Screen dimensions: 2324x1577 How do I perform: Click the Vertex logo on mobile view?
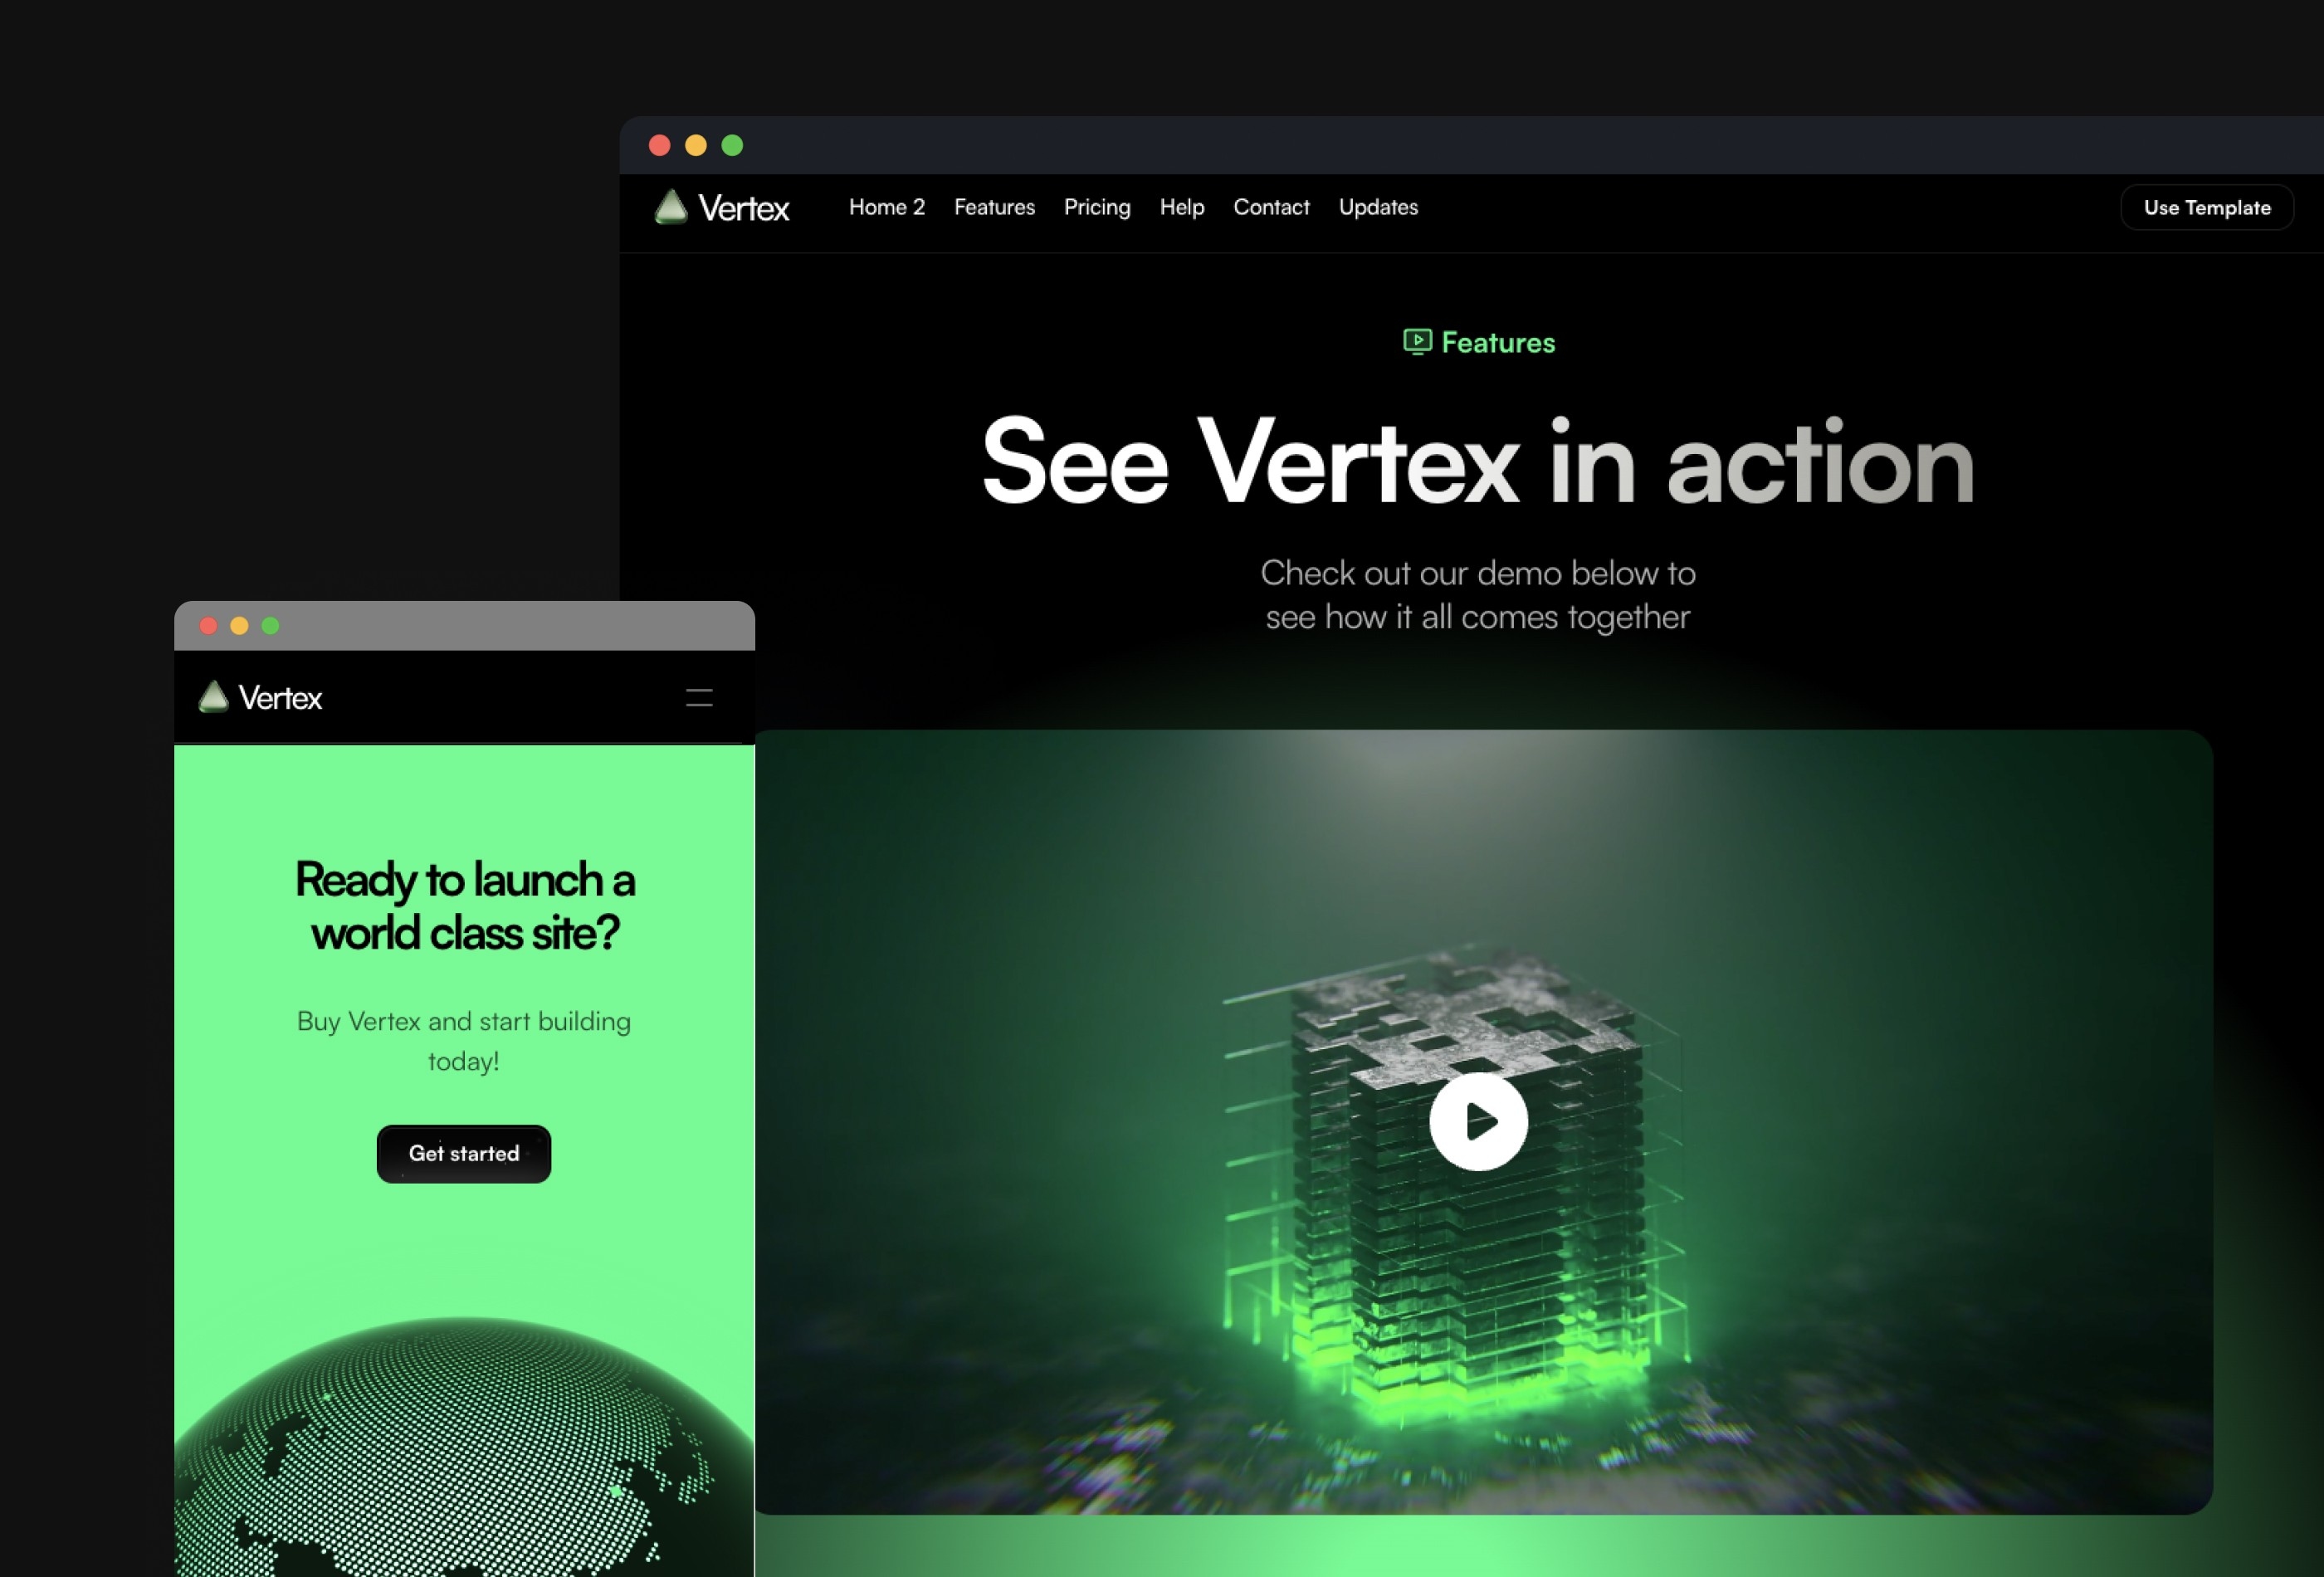pos(262,696)
